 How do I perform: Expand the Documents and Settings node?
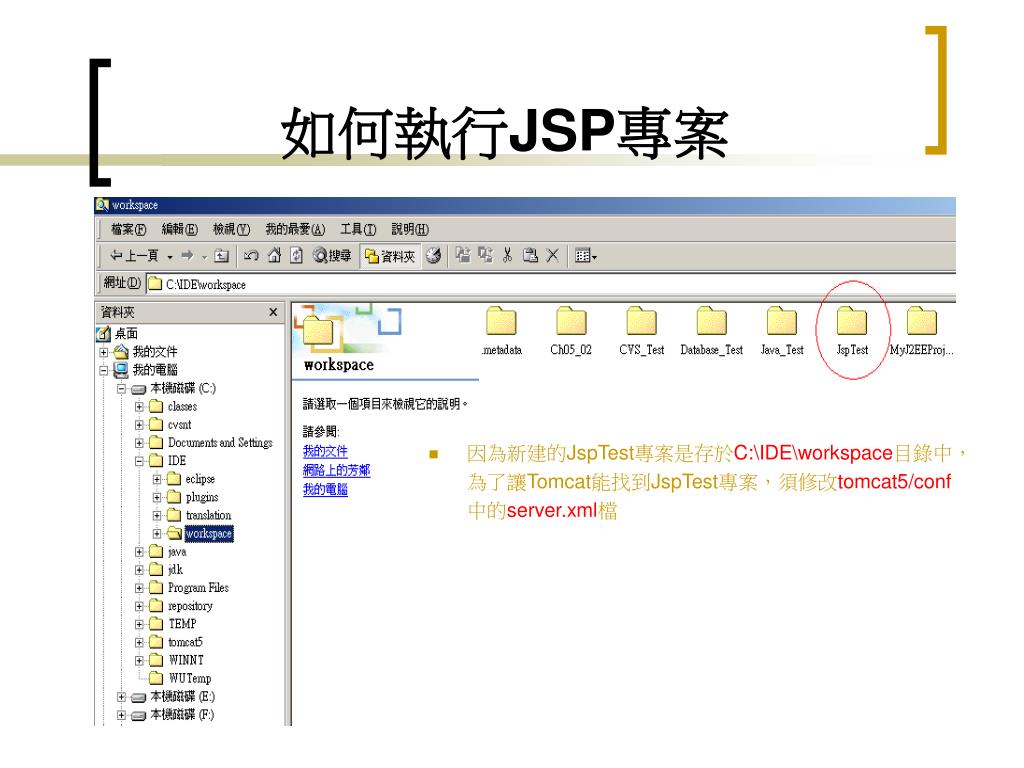(139, 443)
